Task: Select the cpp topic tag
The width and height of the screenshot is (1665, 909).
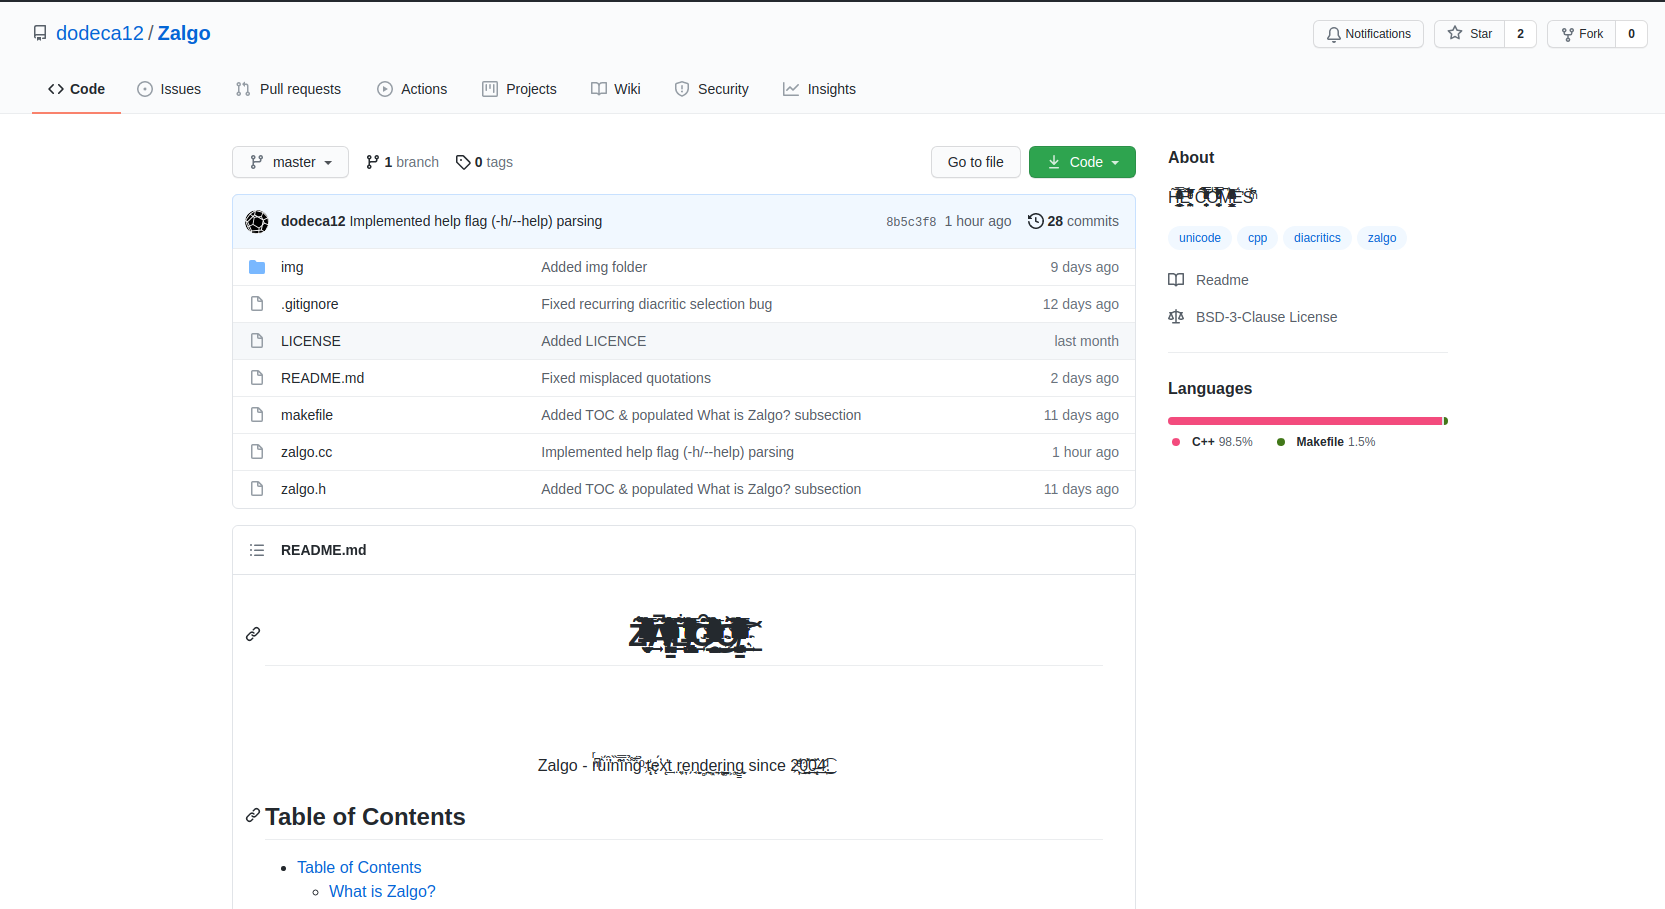Action: [1257, 238]
